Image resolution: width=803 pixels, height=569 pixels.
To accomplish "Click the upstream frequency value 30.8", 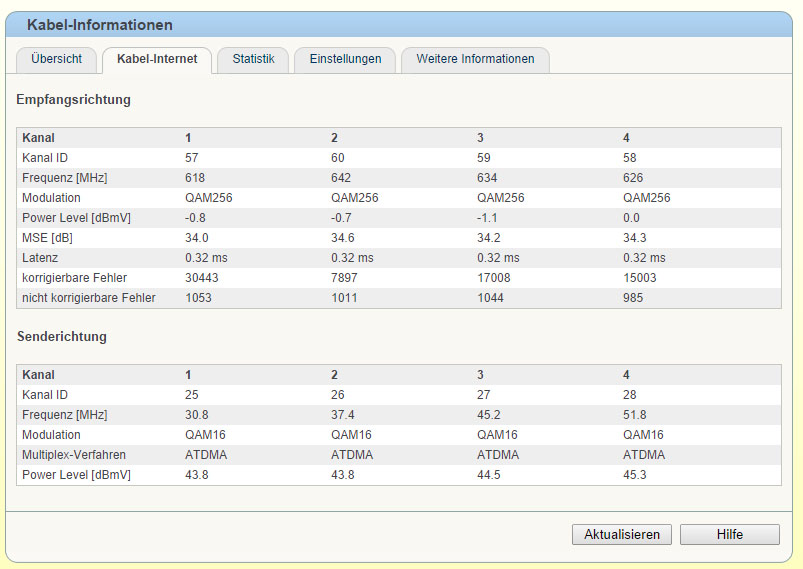I will coord(196,415).
